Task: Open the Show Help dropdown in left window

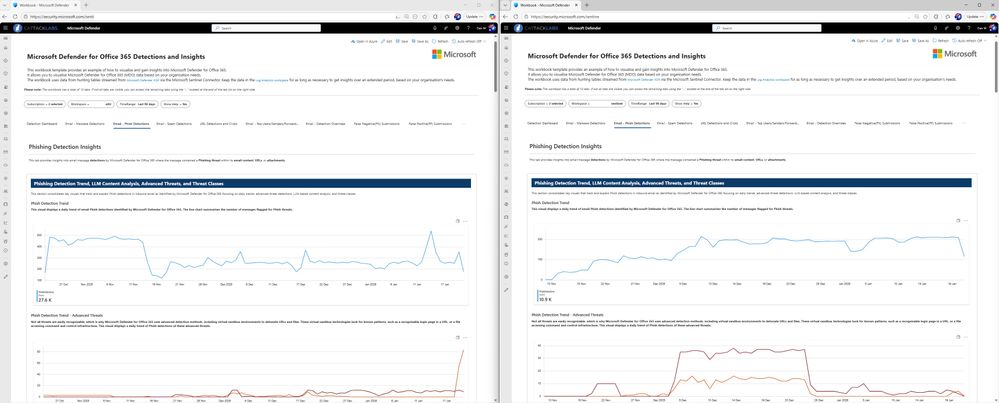Action: click(x=176, y=103)
